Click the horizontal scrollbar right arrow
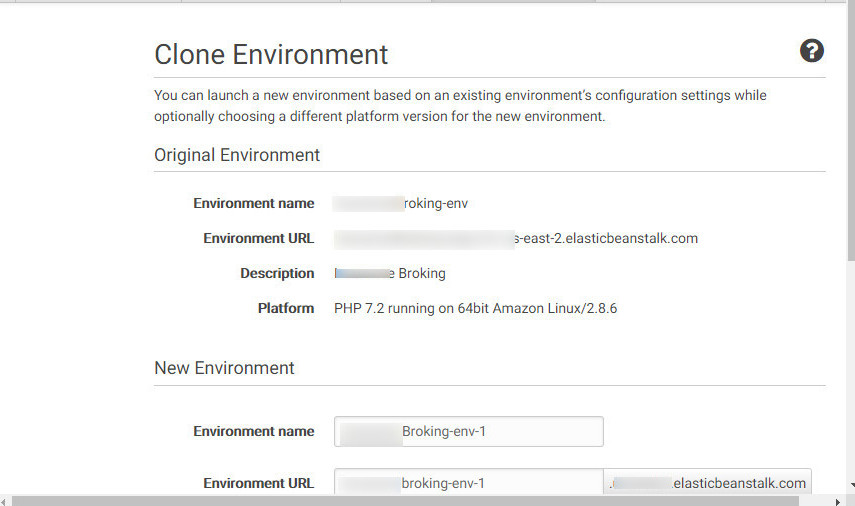This screenshot has width=855, height=506. pyautogui.click(x=836, y=499)
